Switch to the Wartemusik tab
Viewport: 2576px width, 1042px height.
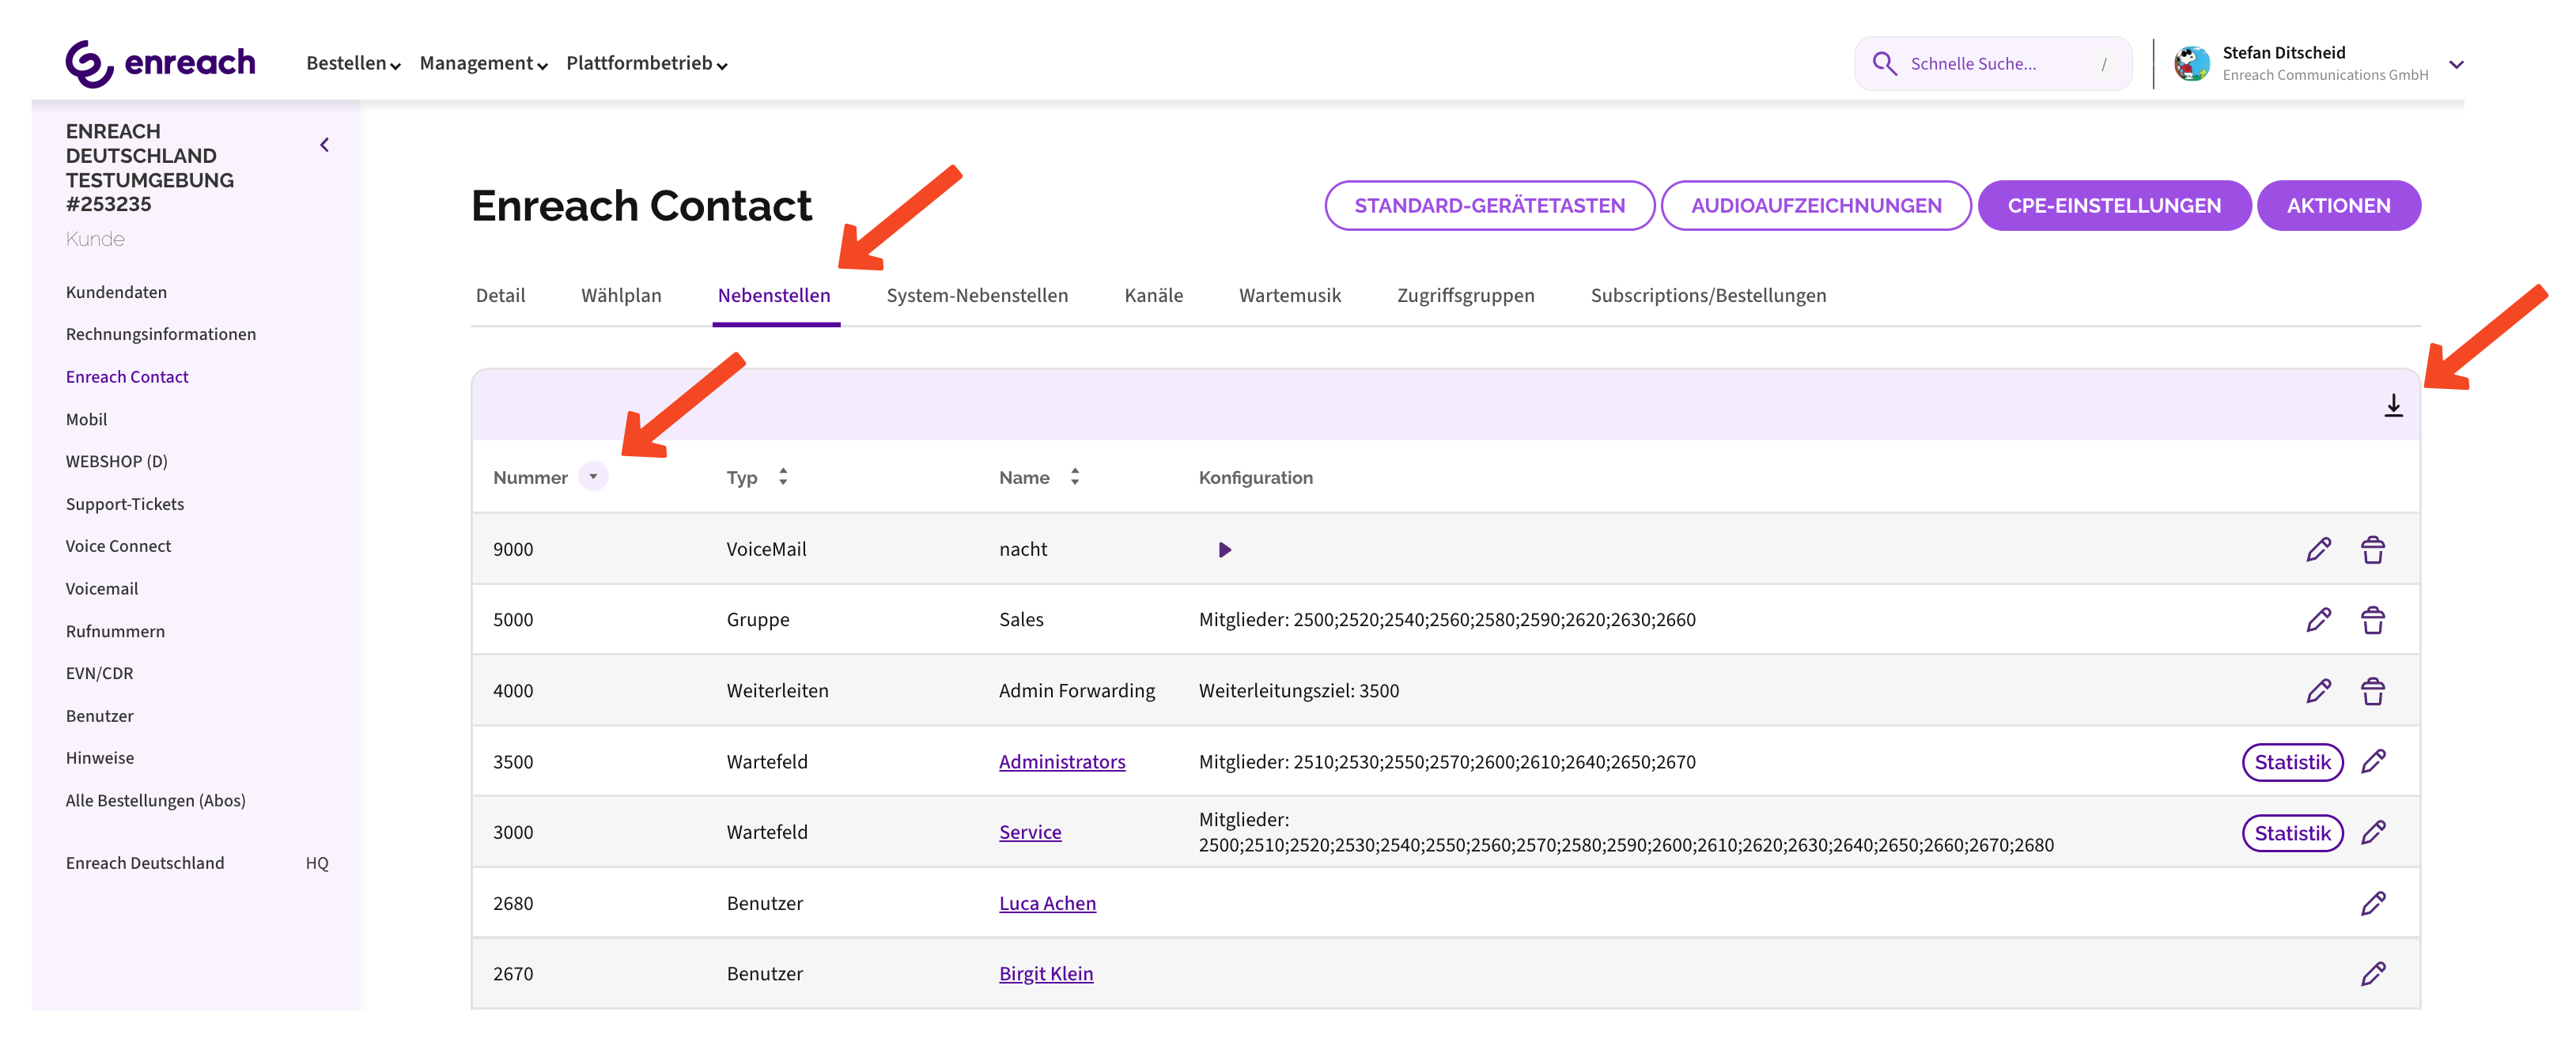point(1289,295)
